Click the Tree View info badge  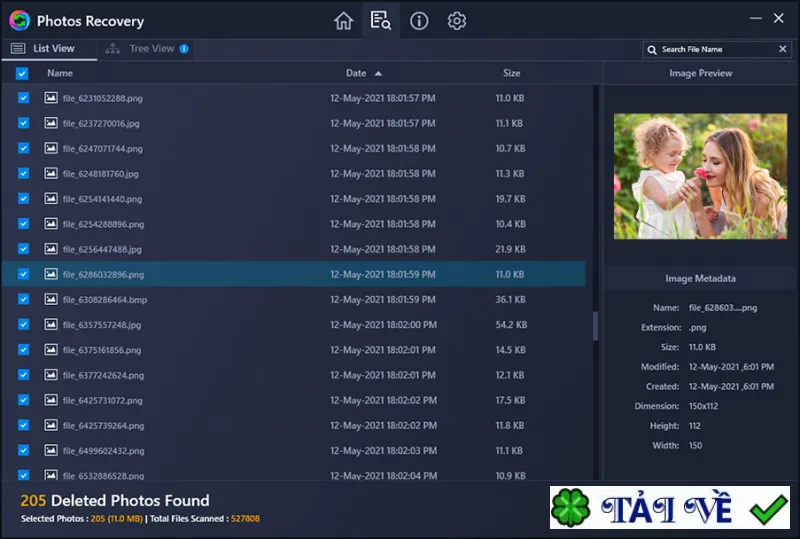[x=184, y=48]
